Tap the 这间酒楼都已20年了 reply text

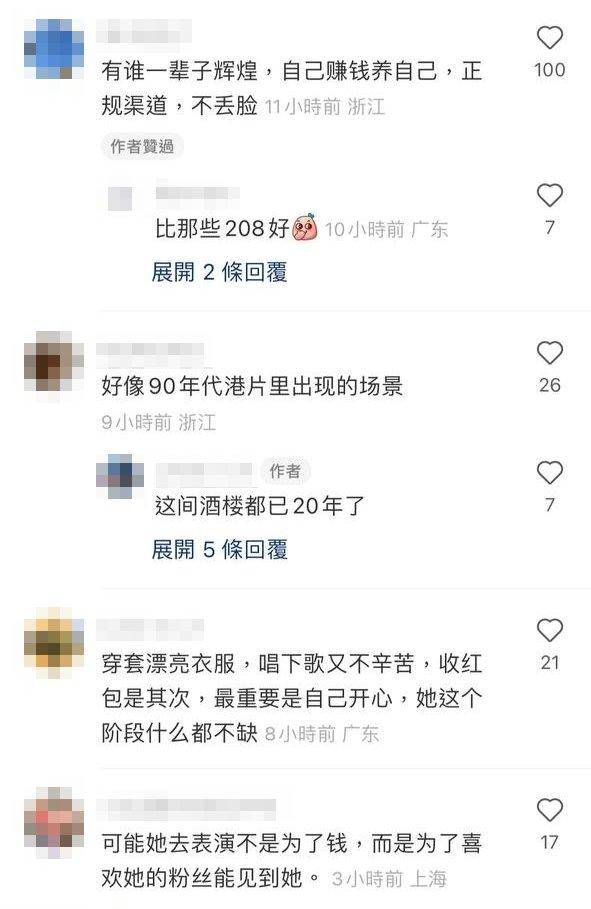point(259,506)
